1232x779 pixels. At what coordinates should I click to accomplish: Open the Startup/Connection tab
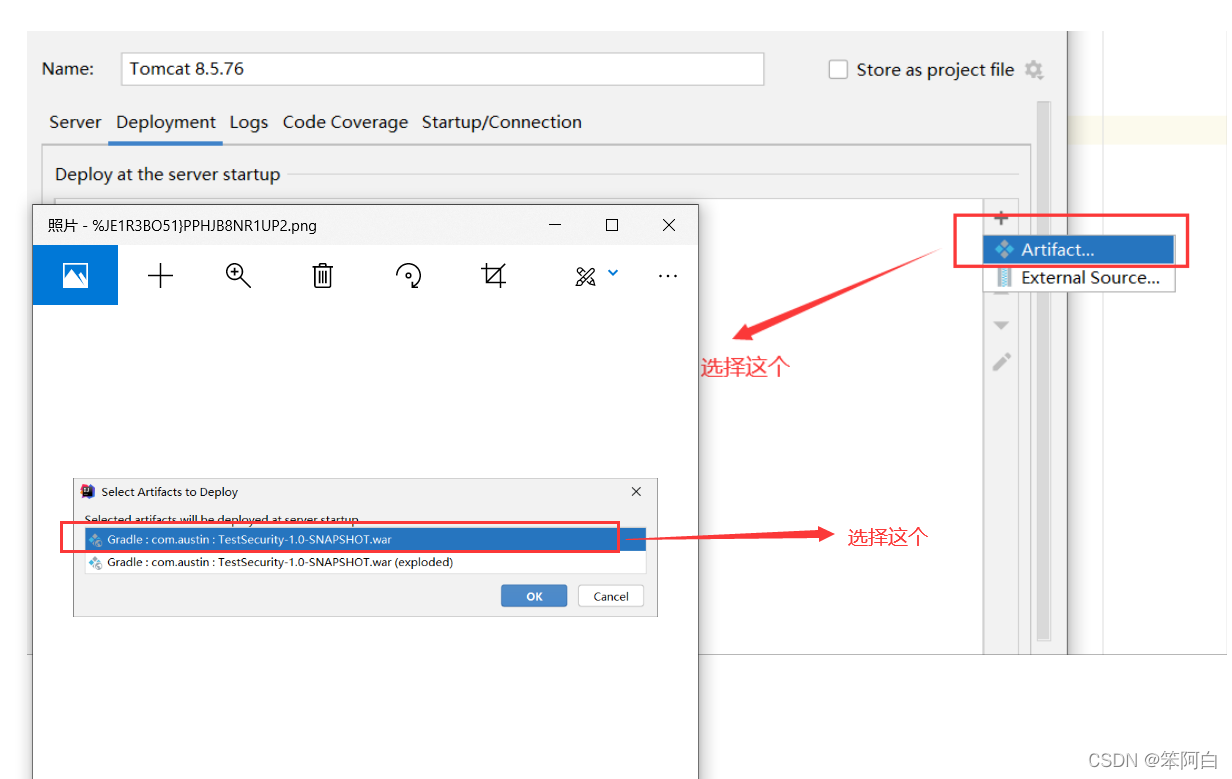click(x=501, y=122)
